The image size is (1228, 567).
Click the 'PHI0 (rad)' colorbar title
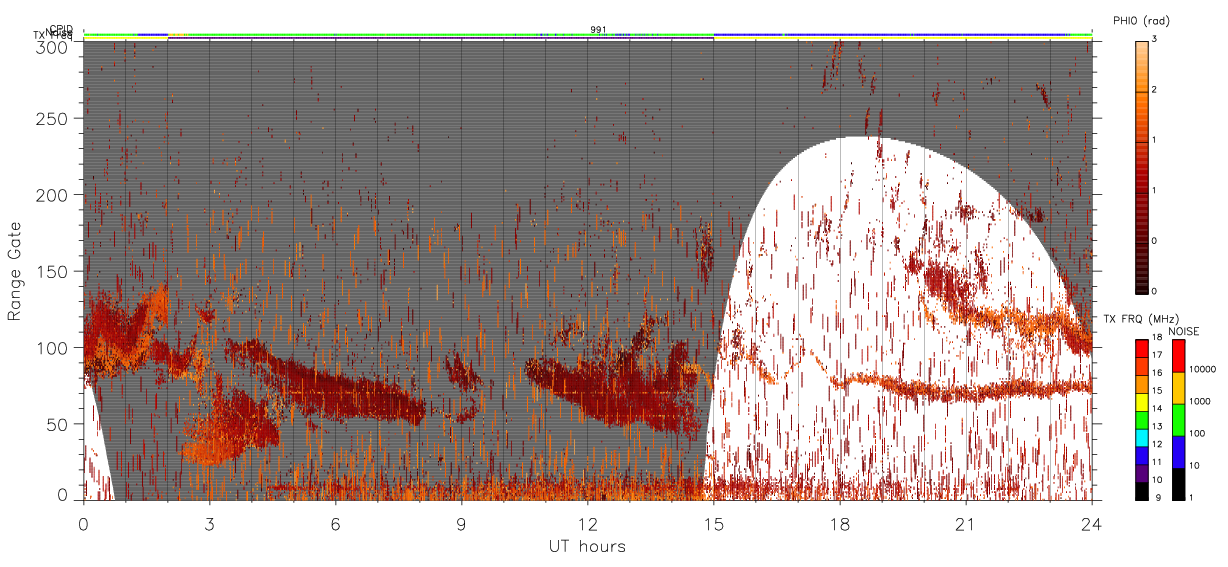tap(1141, 20)
